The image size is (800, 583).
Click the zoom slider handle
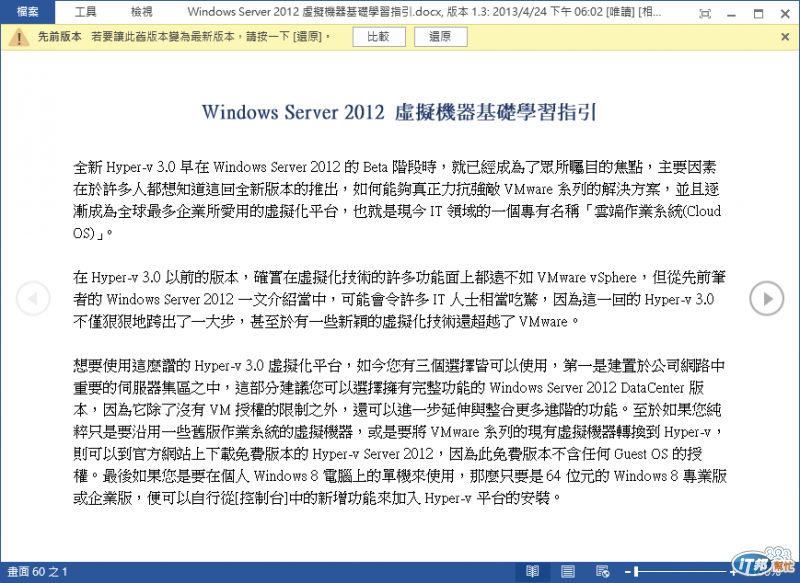point(636,572)
